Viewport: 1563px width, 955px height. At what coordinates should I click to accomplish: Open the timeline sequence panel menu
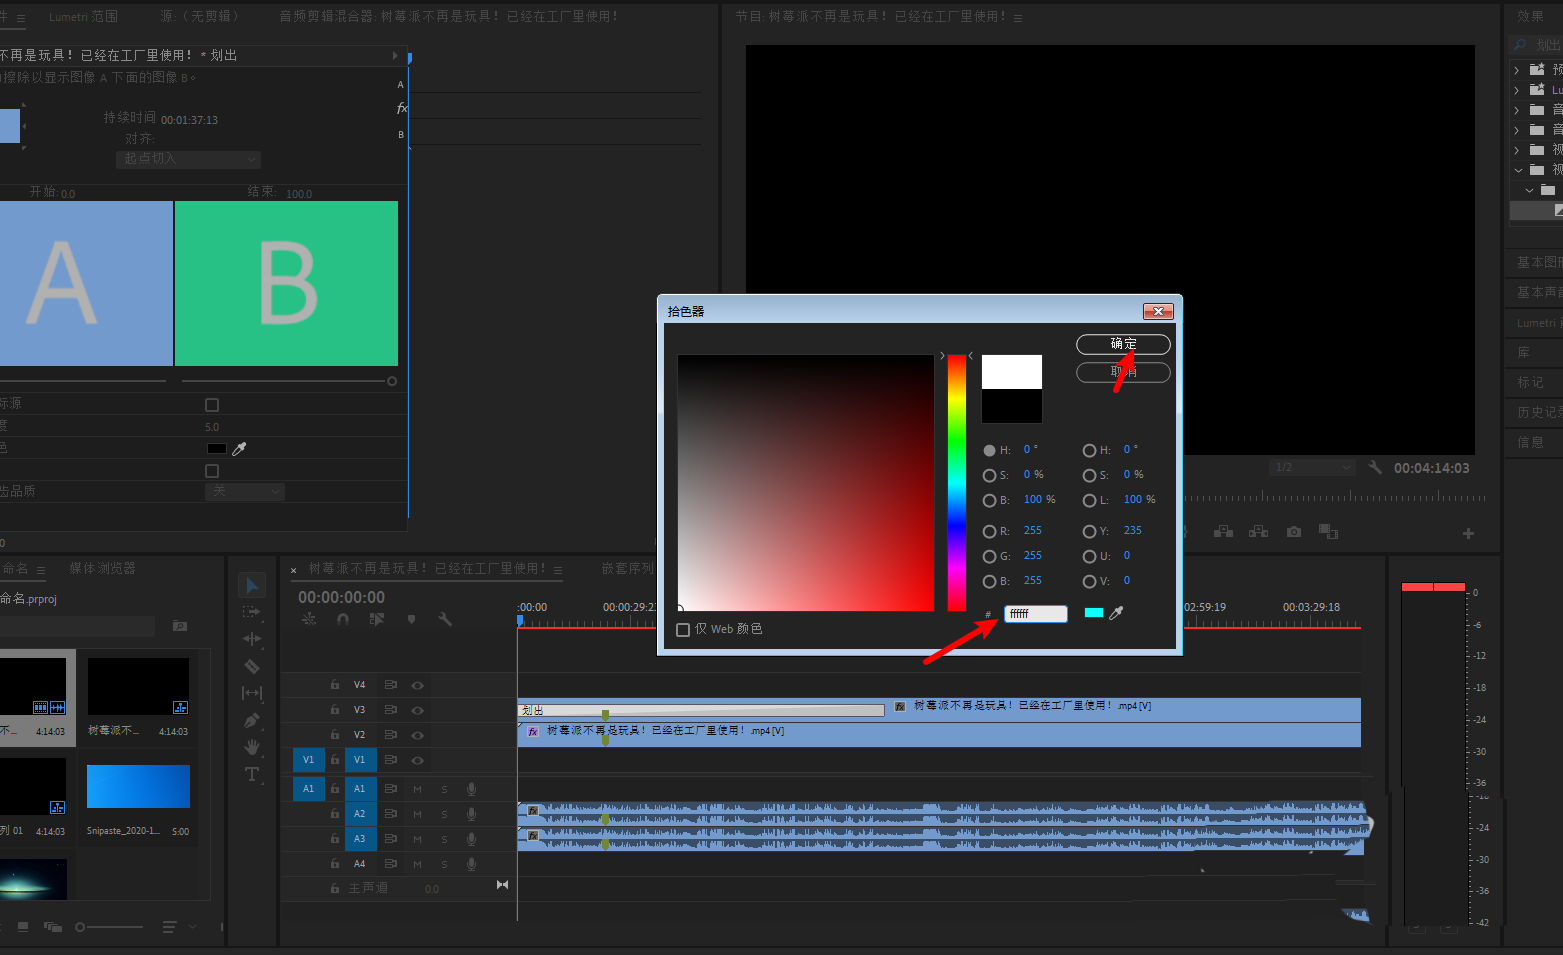pos(558,570)
